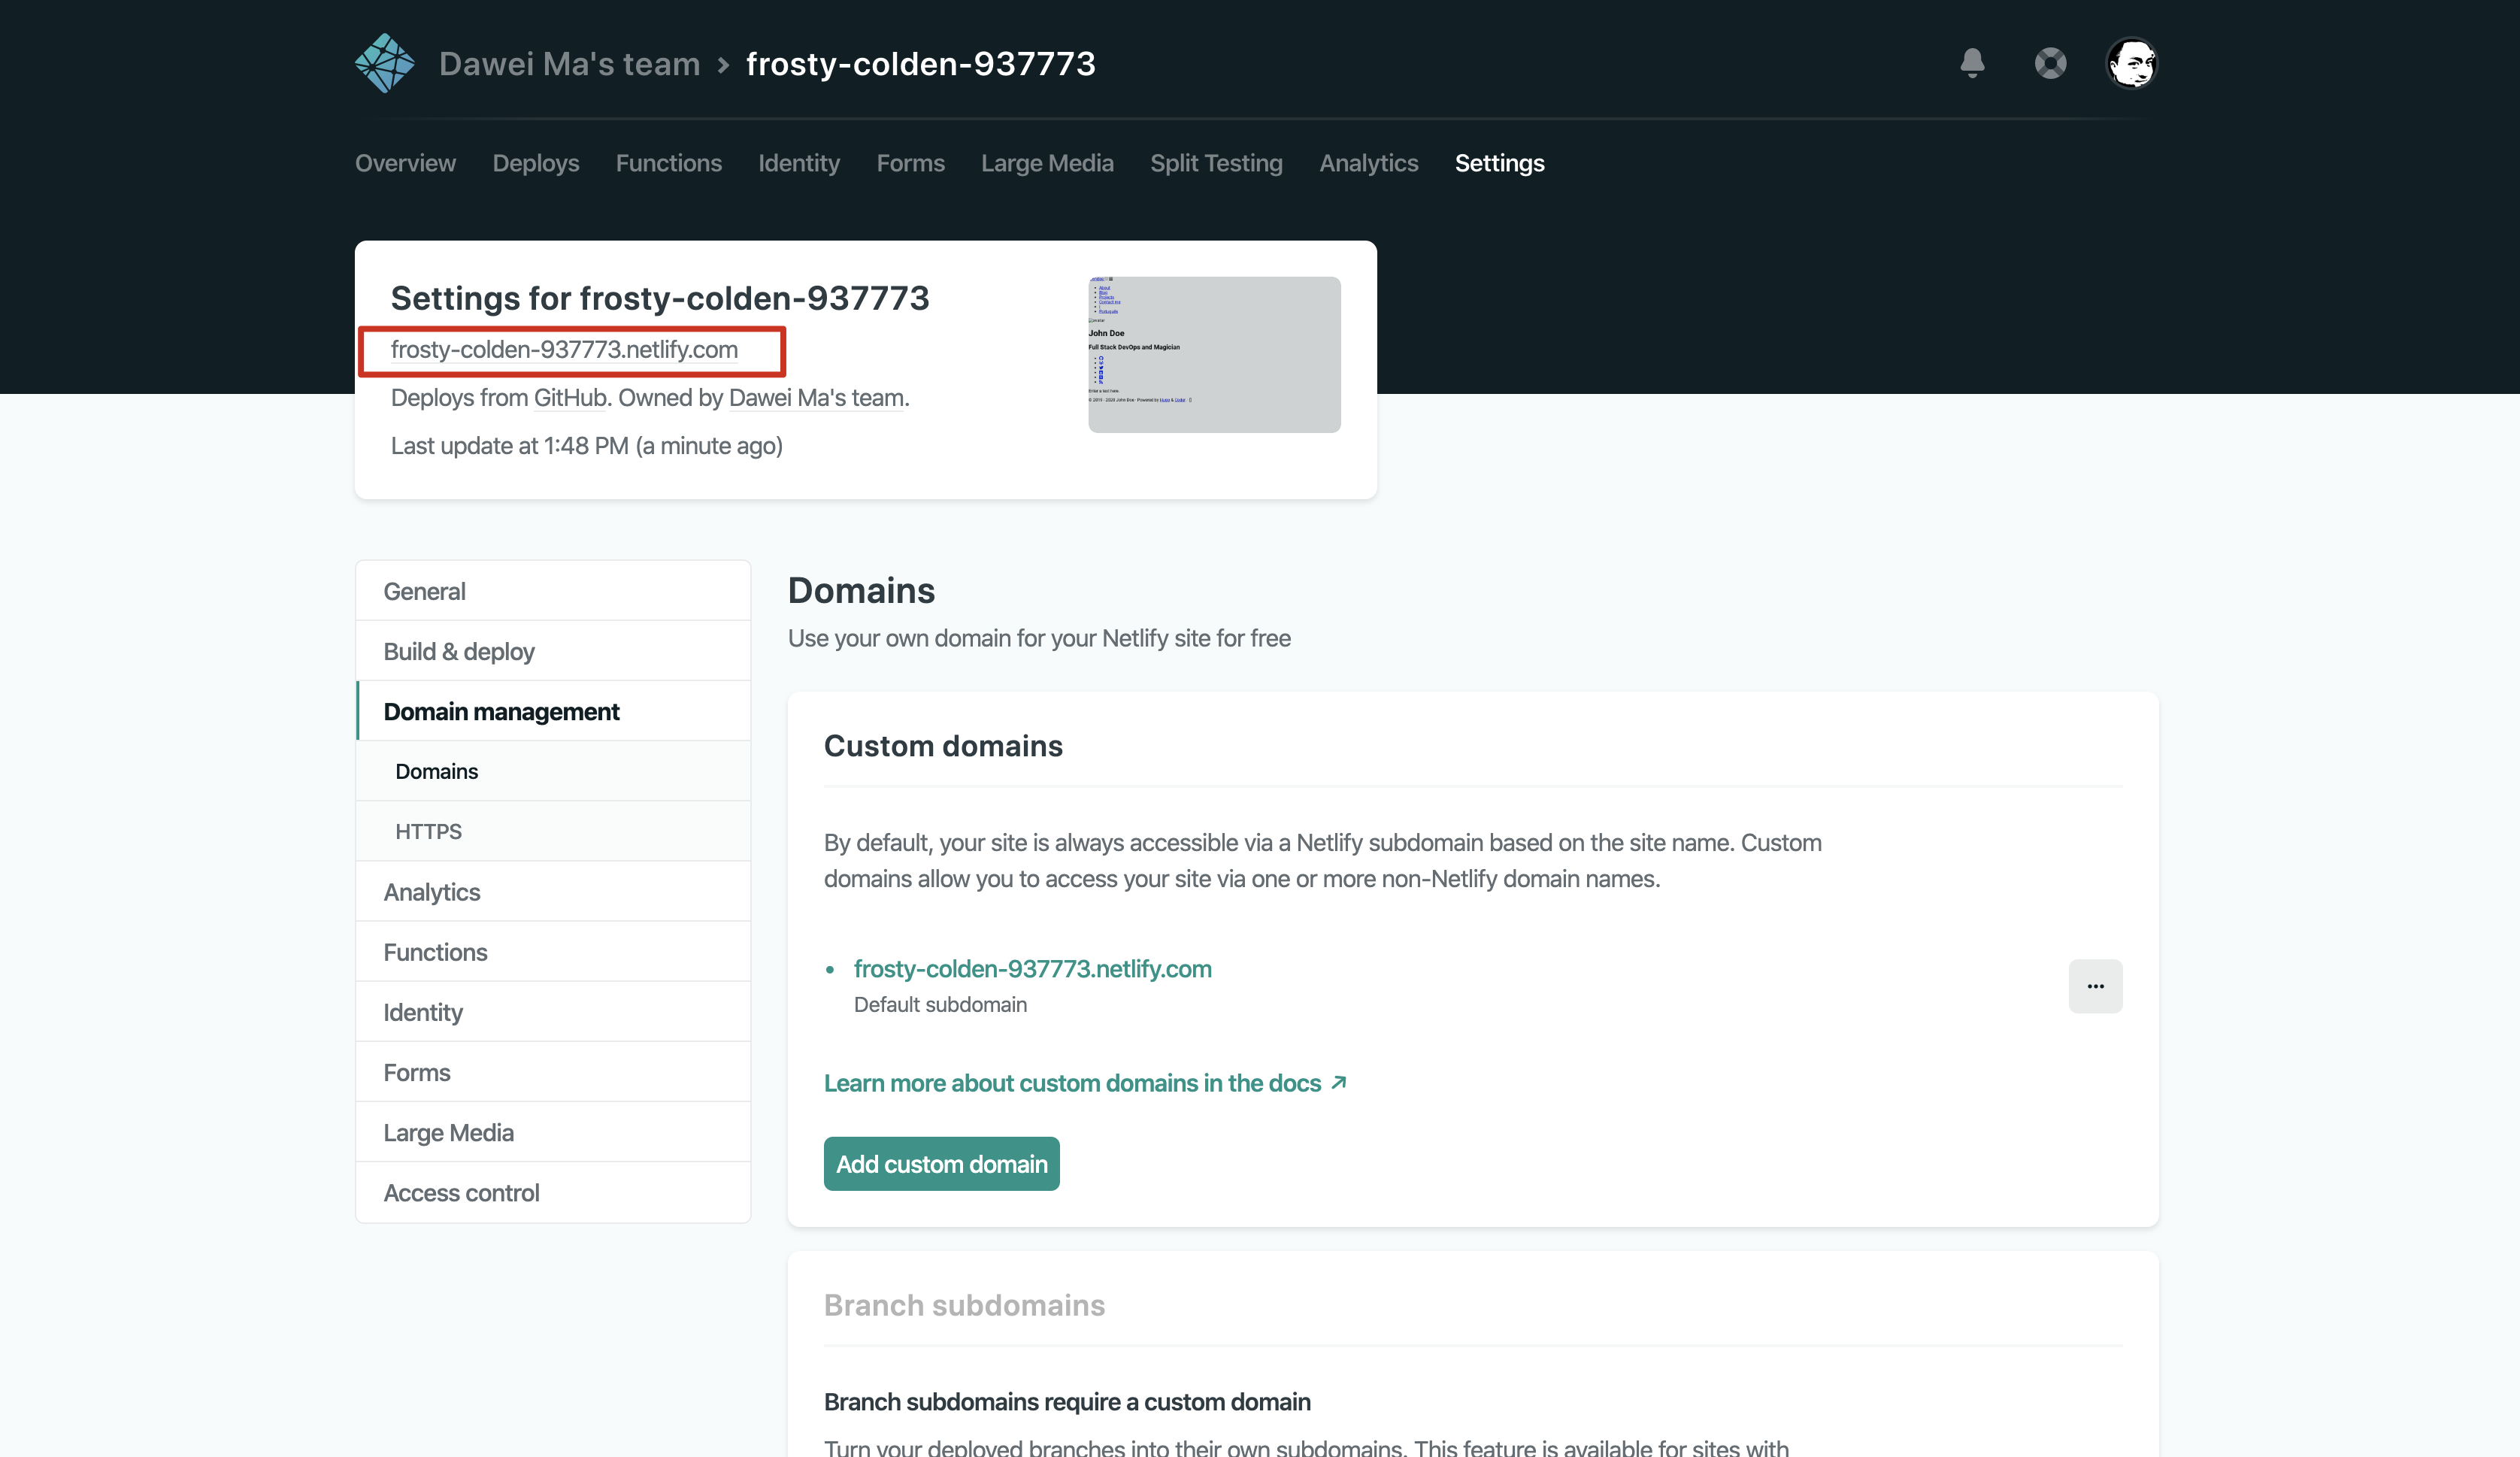Open the Split Testing tab
This screenshot has width=2520, height=1457.
(x=1216, y=163)
